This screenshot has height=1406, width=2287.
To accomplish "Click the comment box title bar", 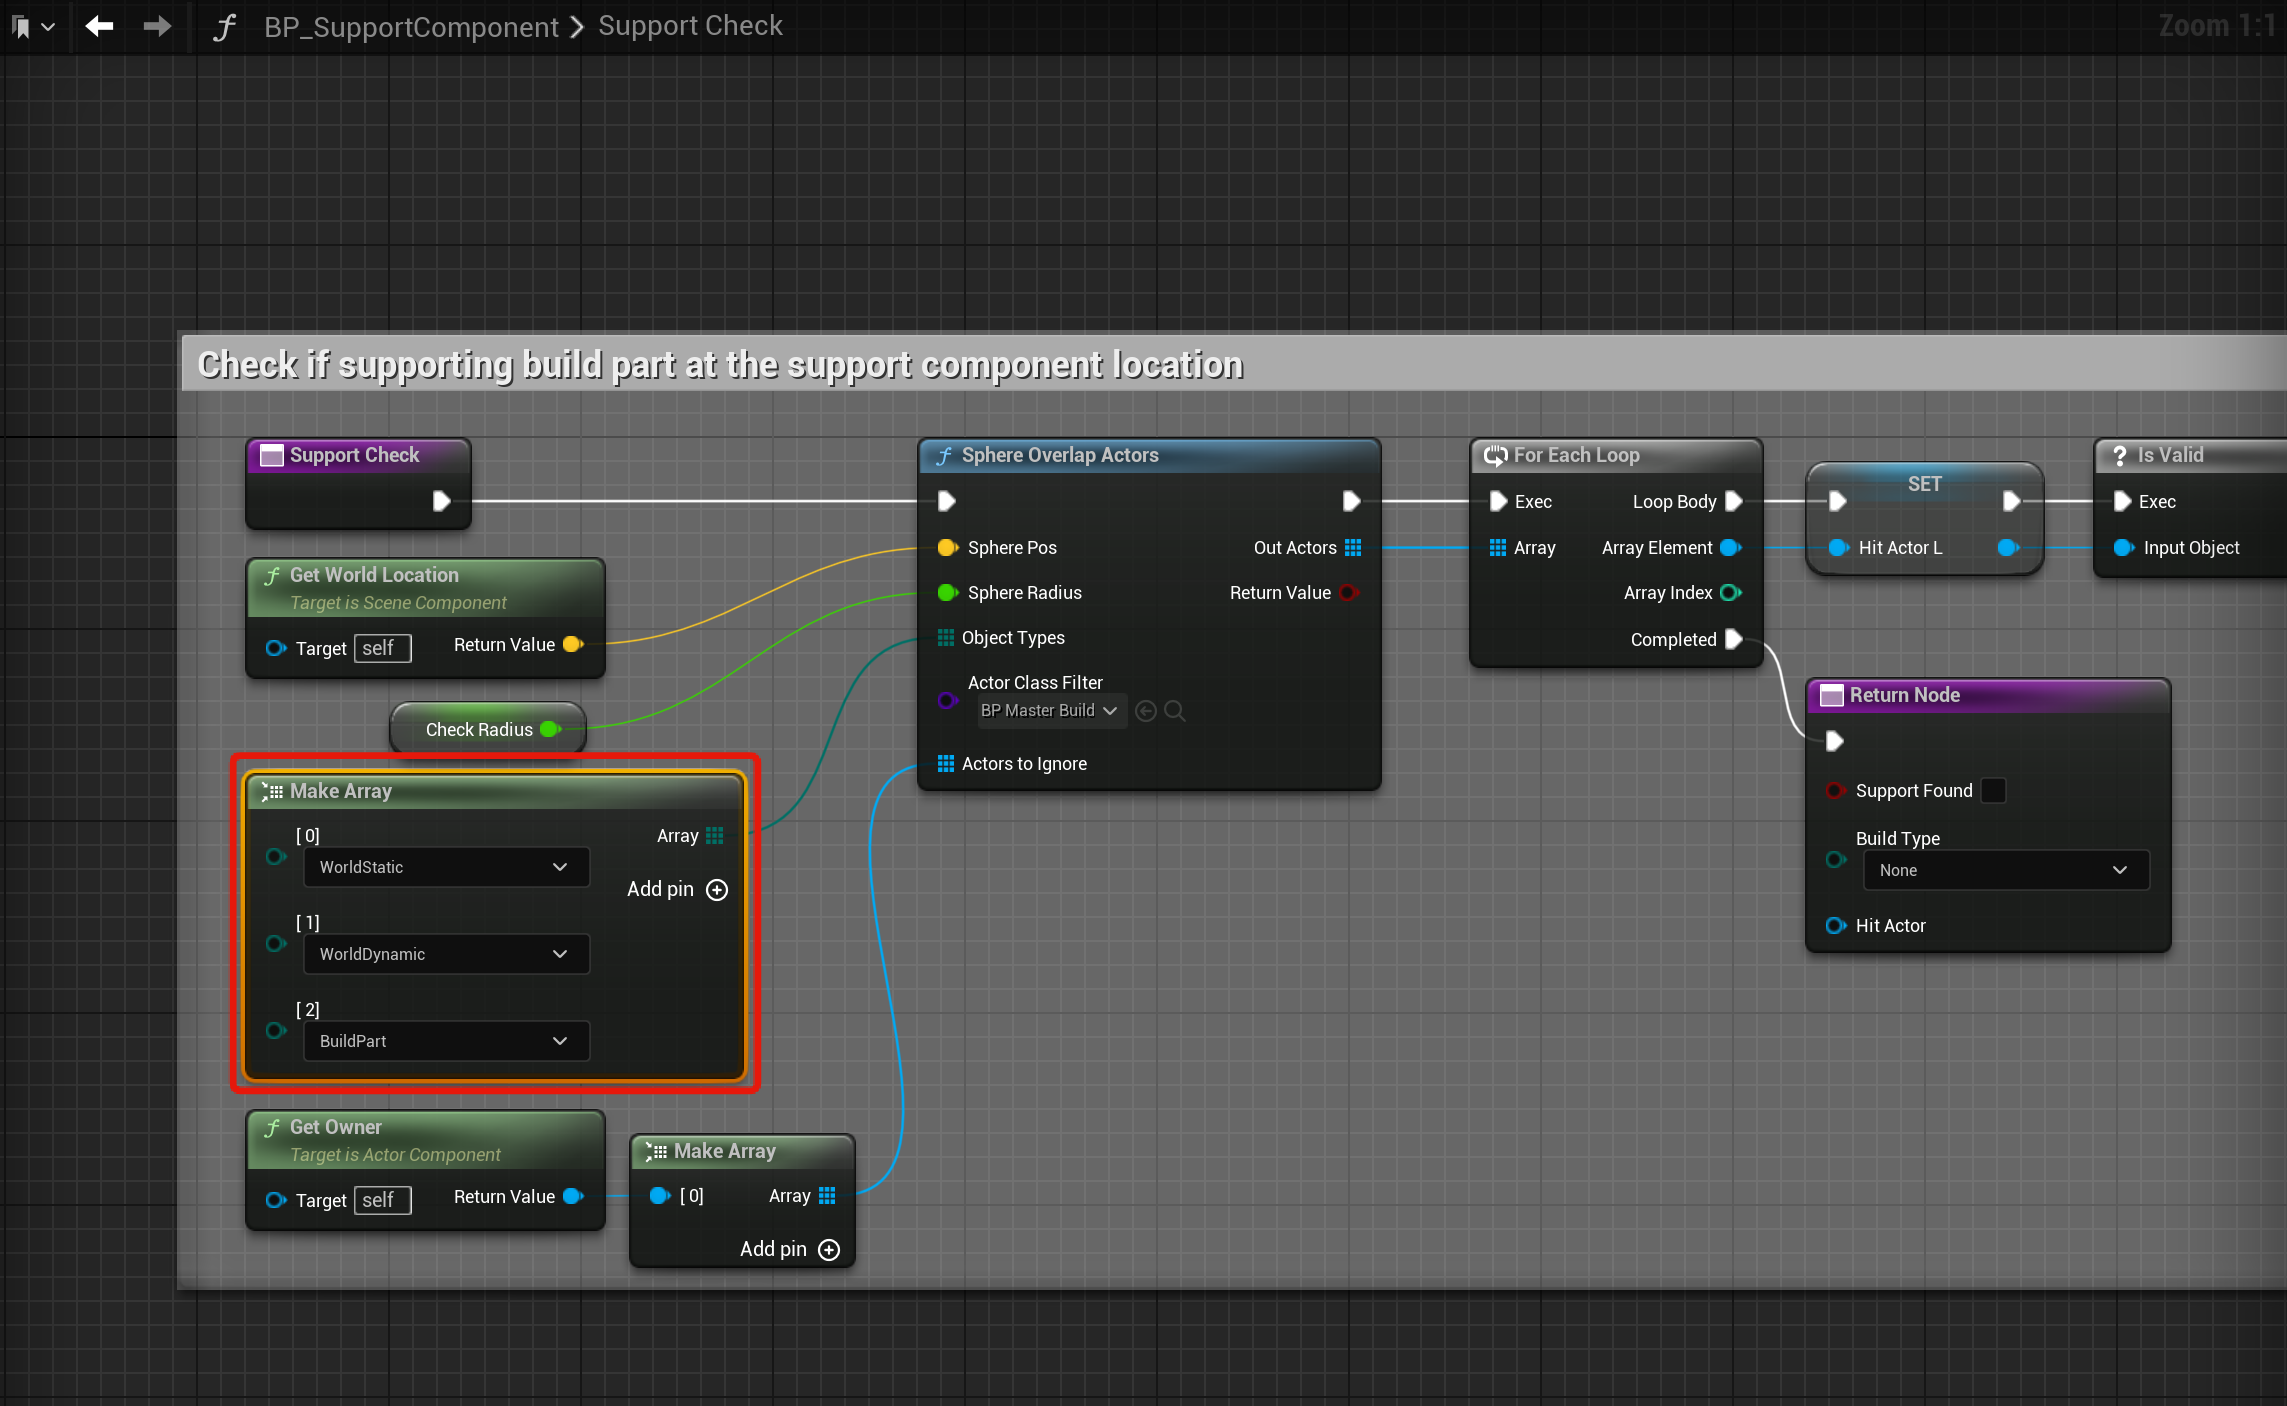I will [720, 365].
